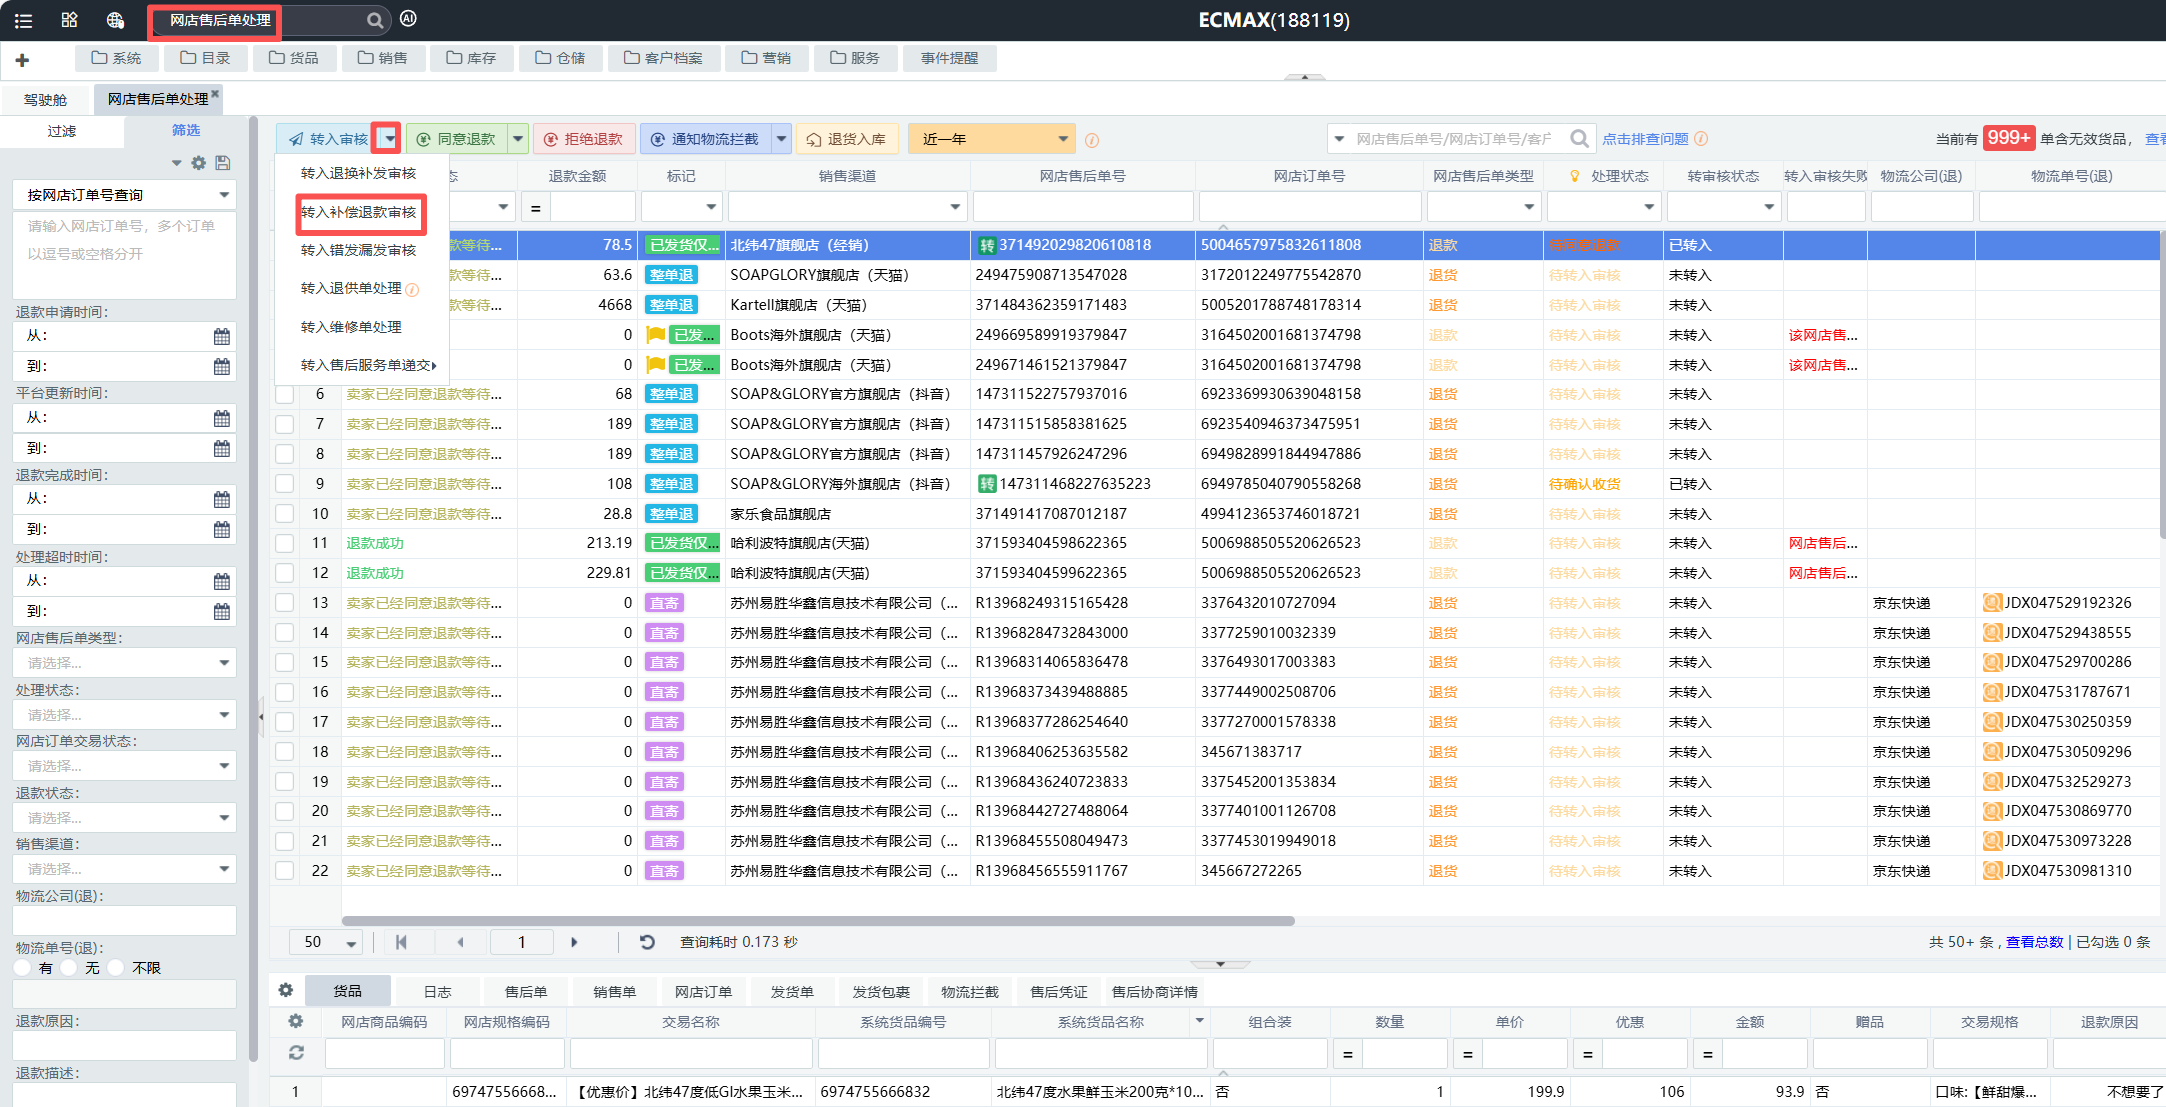
Task: Click the 查看总数 link
Action: coord(2034,942)
